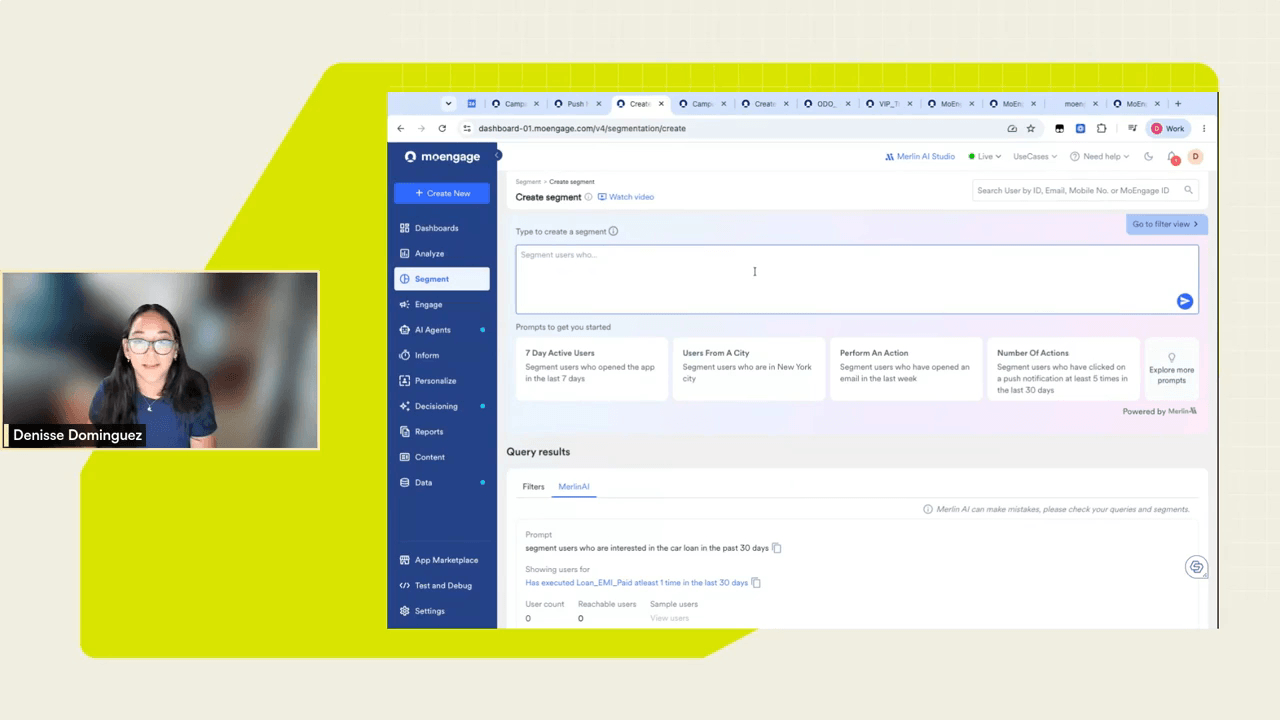Screen dimensions: 1280x720
Task: Collapse the sidebar with the arrow toggle
Action: click(497, 155)
